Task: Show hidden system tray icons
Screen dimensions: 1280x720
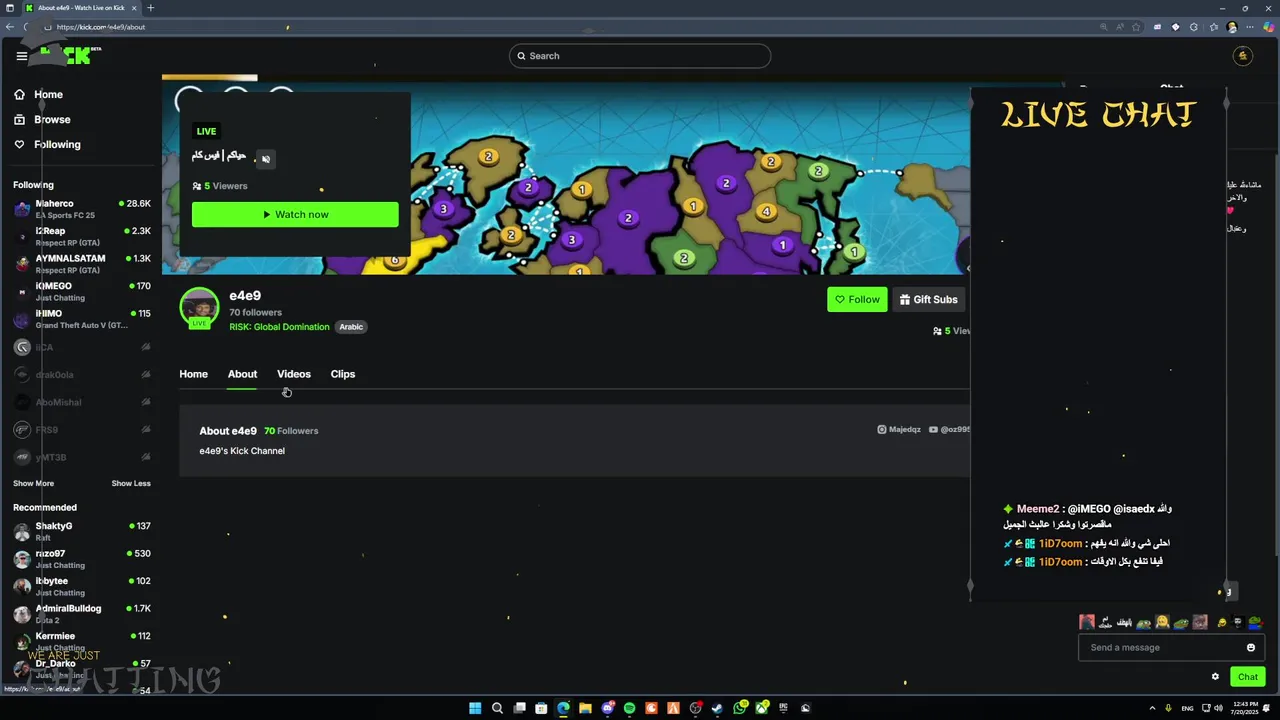Action: [1151, 708]
